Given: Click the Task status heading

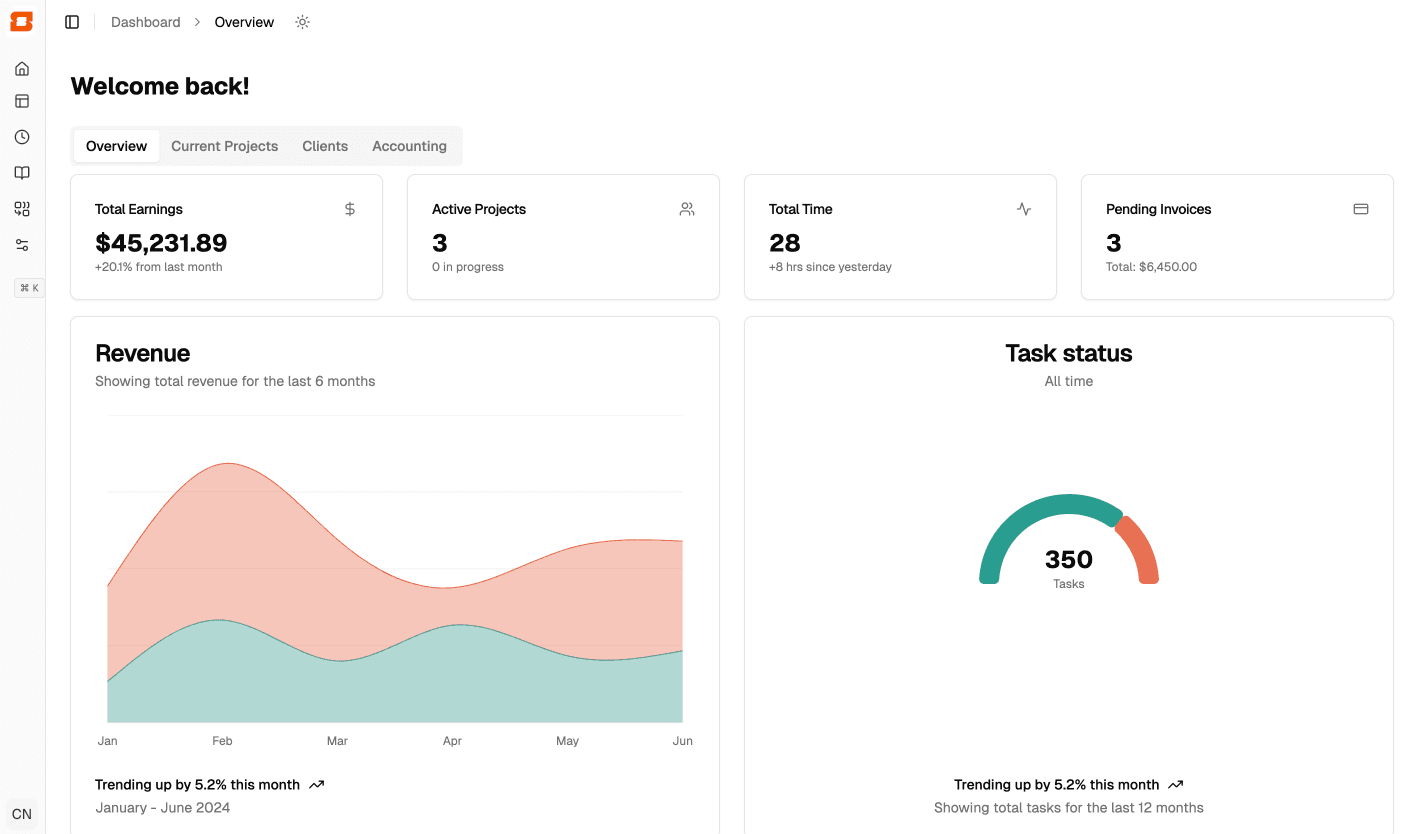Looking at the screenshot, I should point(1069,353).
